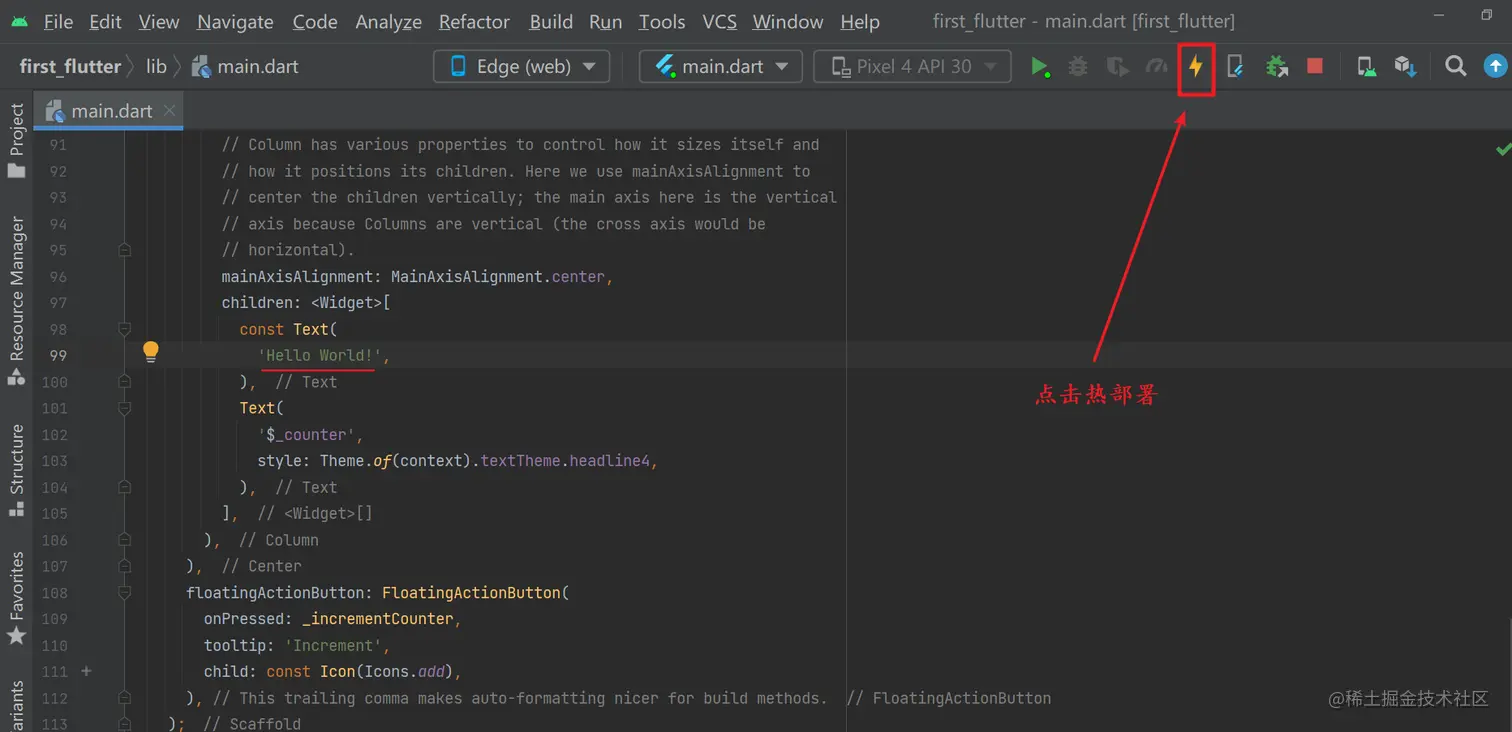The width and height of the screenshot is (1512, 732).
Task: Open the main.dart run configuration dropdown
Action: [x=720, y=67]
